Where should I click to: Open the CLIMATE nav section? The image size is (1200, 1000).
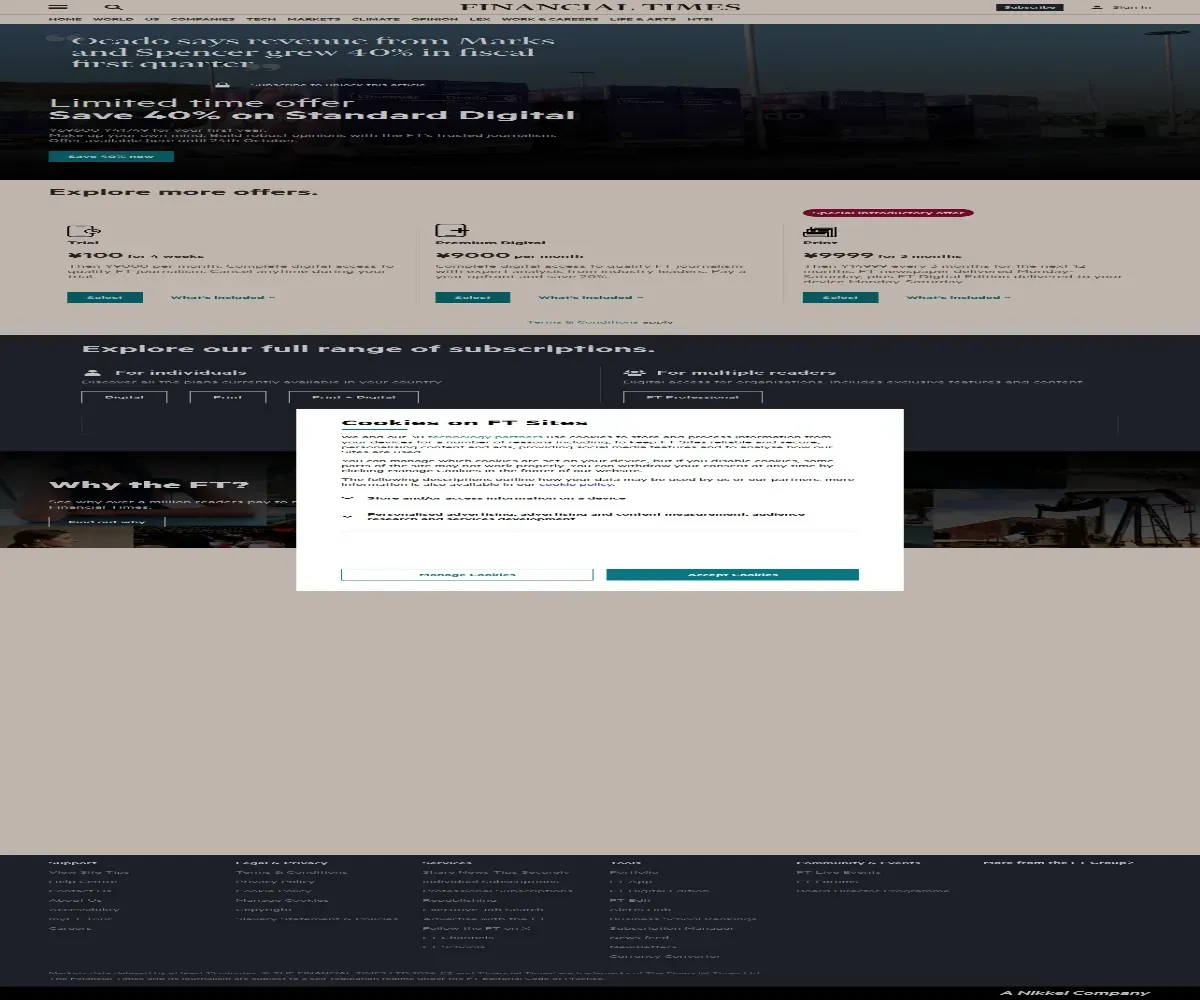376,19
